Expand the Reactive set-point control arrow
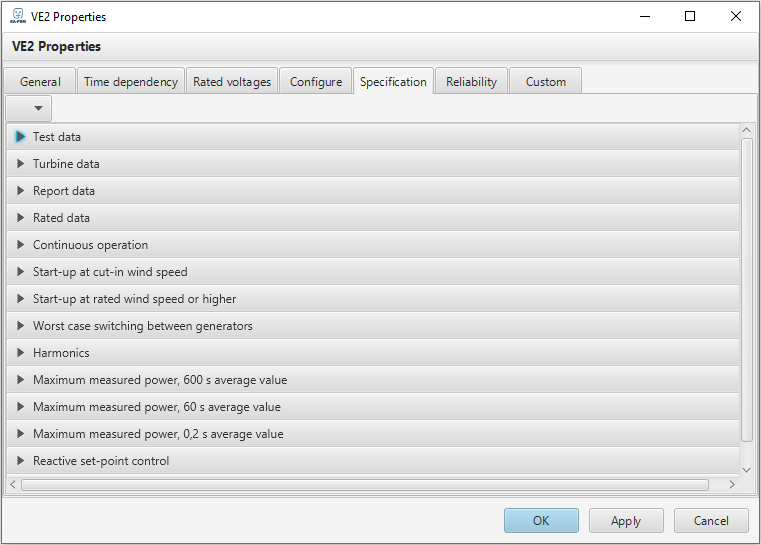The image size is (761, 545). click(20, 461)
